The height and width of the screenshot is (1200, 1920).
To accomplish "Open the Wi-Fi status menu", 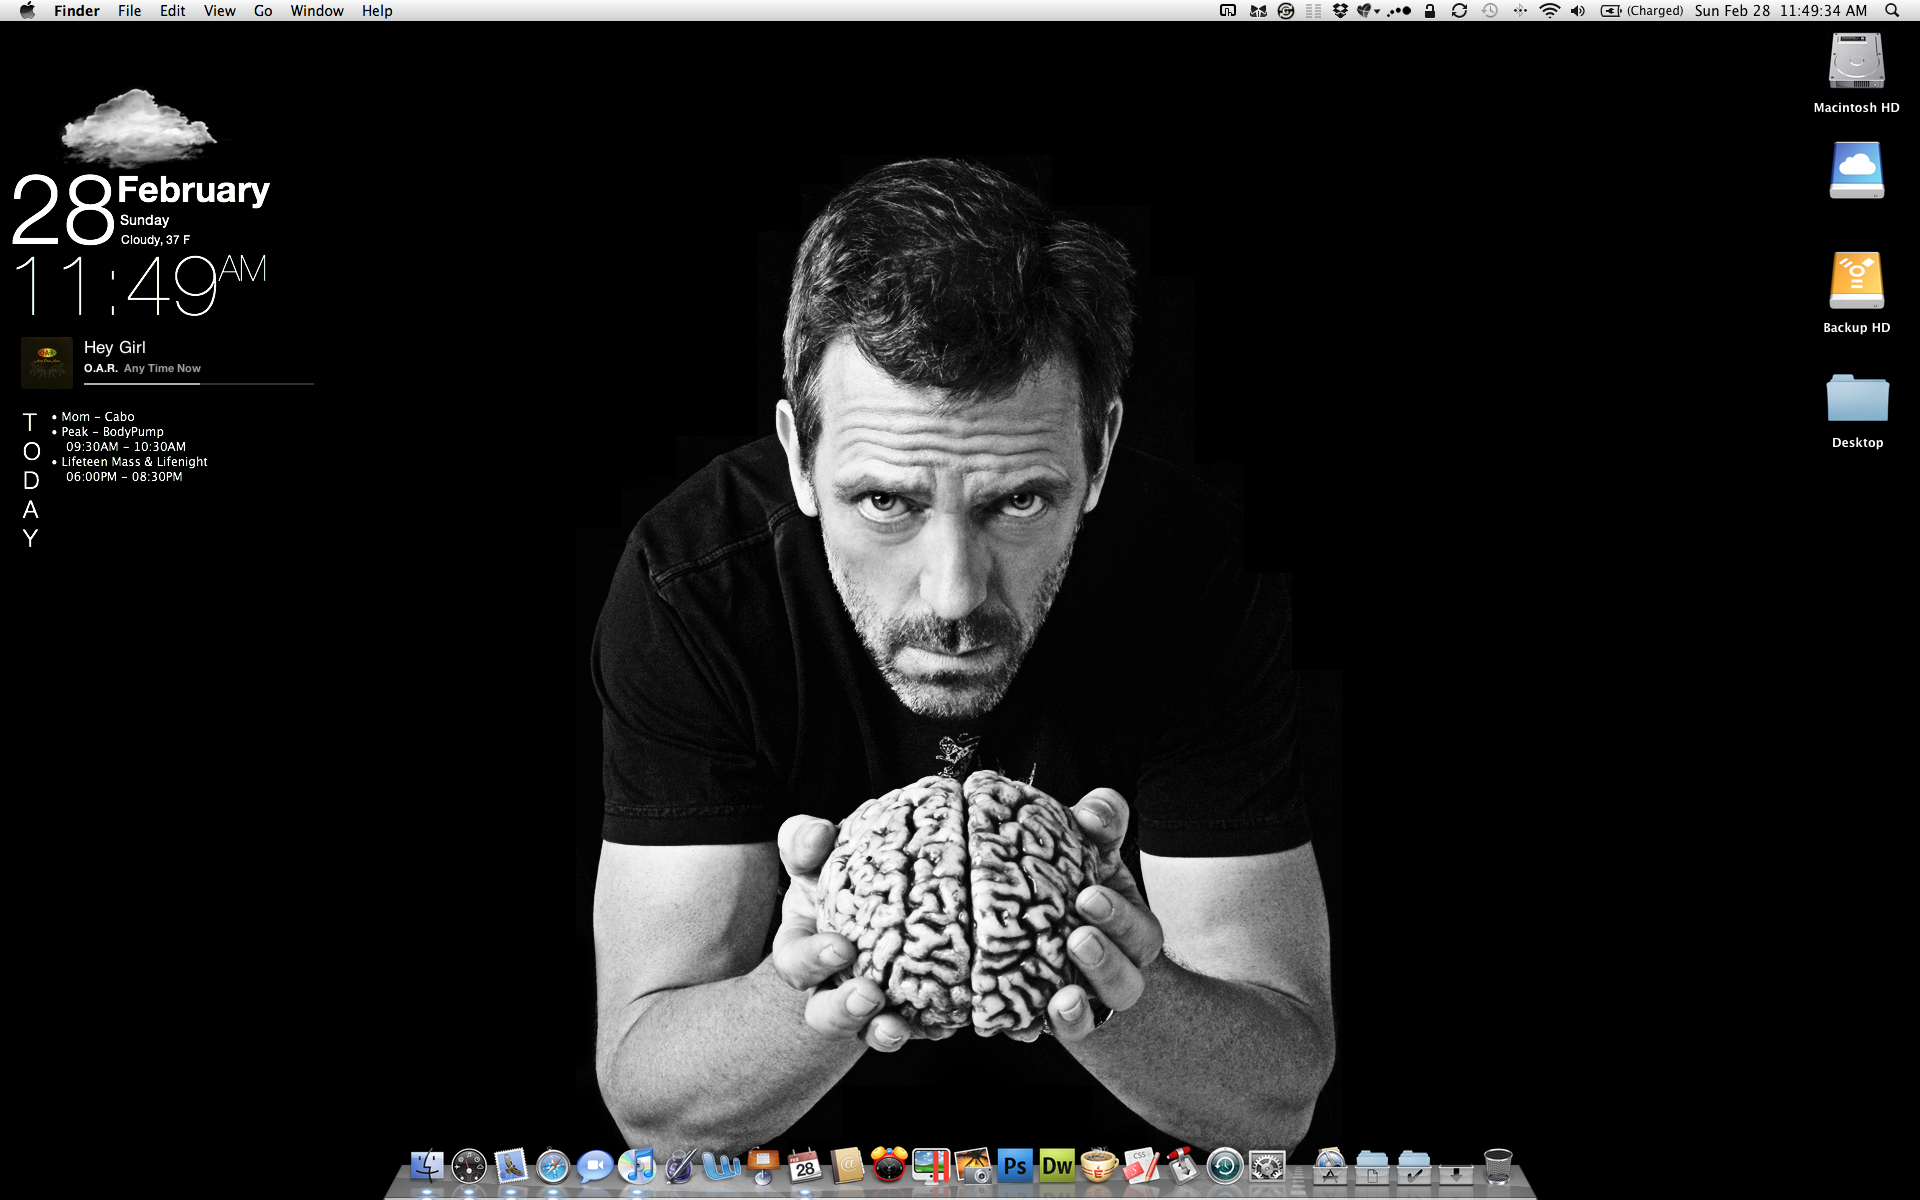I will click(x=1549, y=11).
